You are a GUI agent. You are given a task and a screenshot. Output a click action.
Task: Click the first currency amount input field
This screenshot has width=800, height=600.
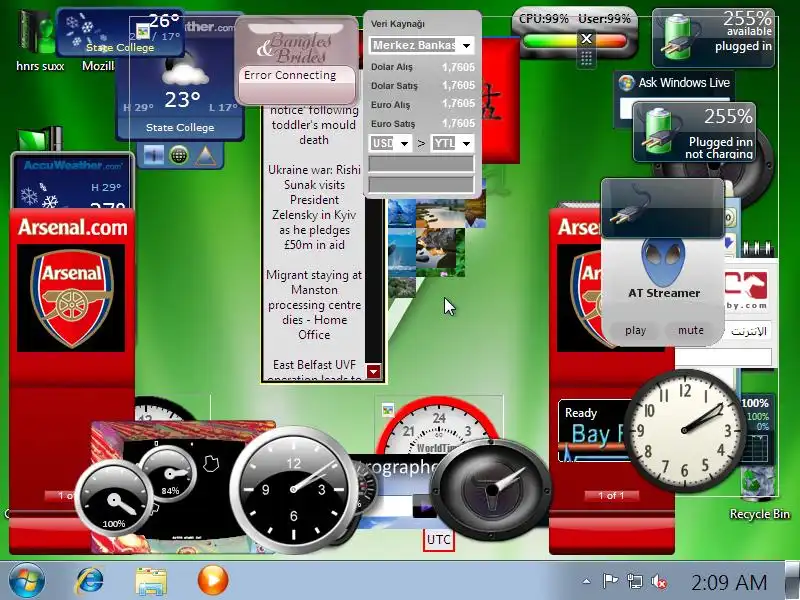421,164
